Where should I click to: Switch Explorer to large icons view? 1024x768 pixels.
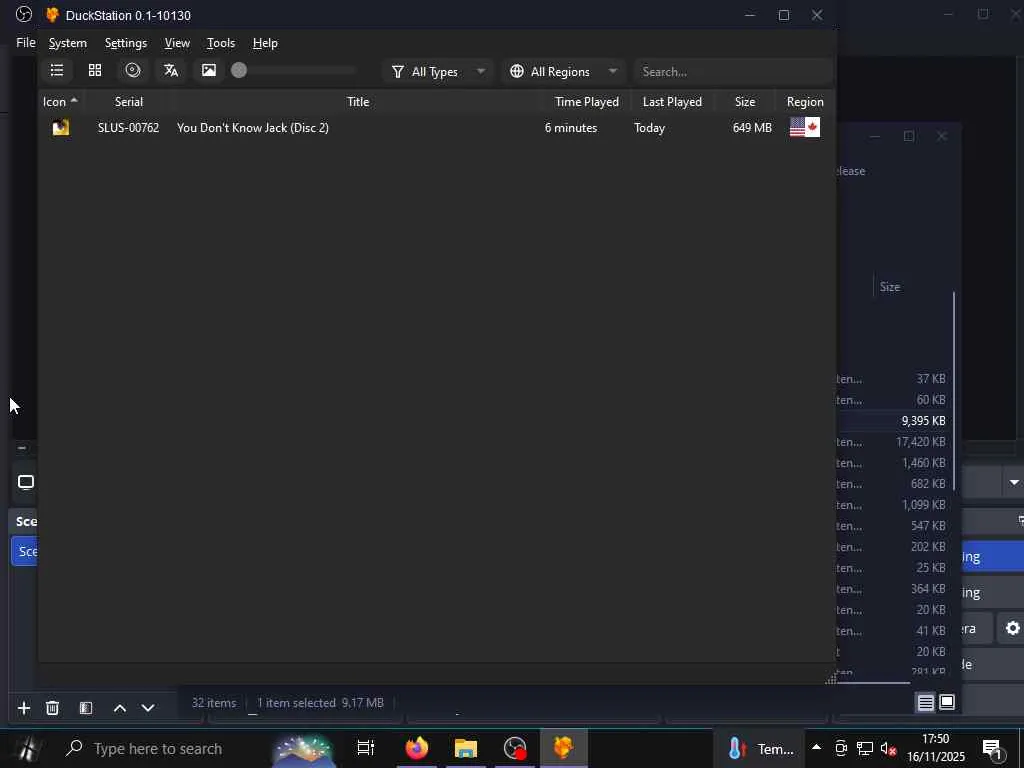click(x=947, y=702)
